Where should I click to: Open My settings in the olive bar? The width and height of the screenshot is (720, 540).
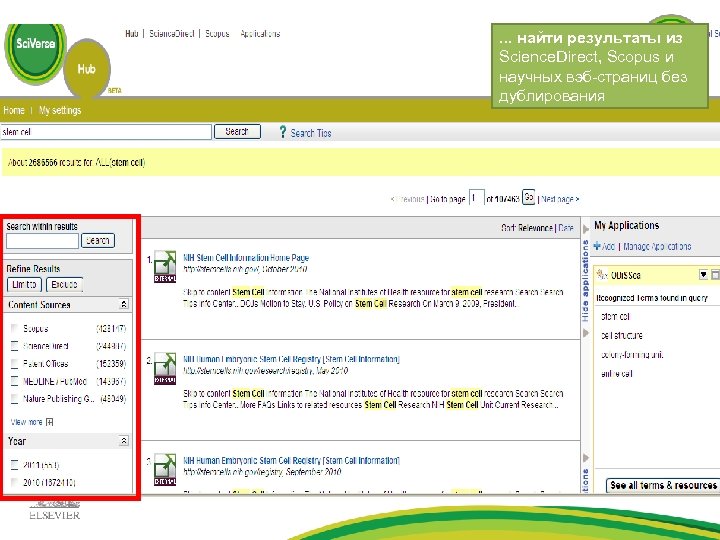(60, 110)
